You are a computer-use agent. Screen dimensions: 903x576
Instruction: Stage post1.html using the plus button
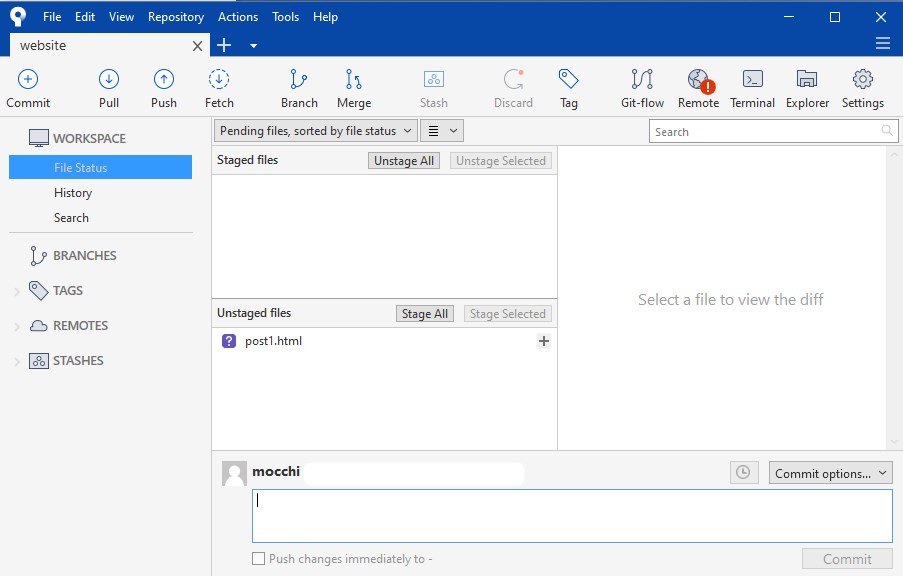click(x=544, y=341)
